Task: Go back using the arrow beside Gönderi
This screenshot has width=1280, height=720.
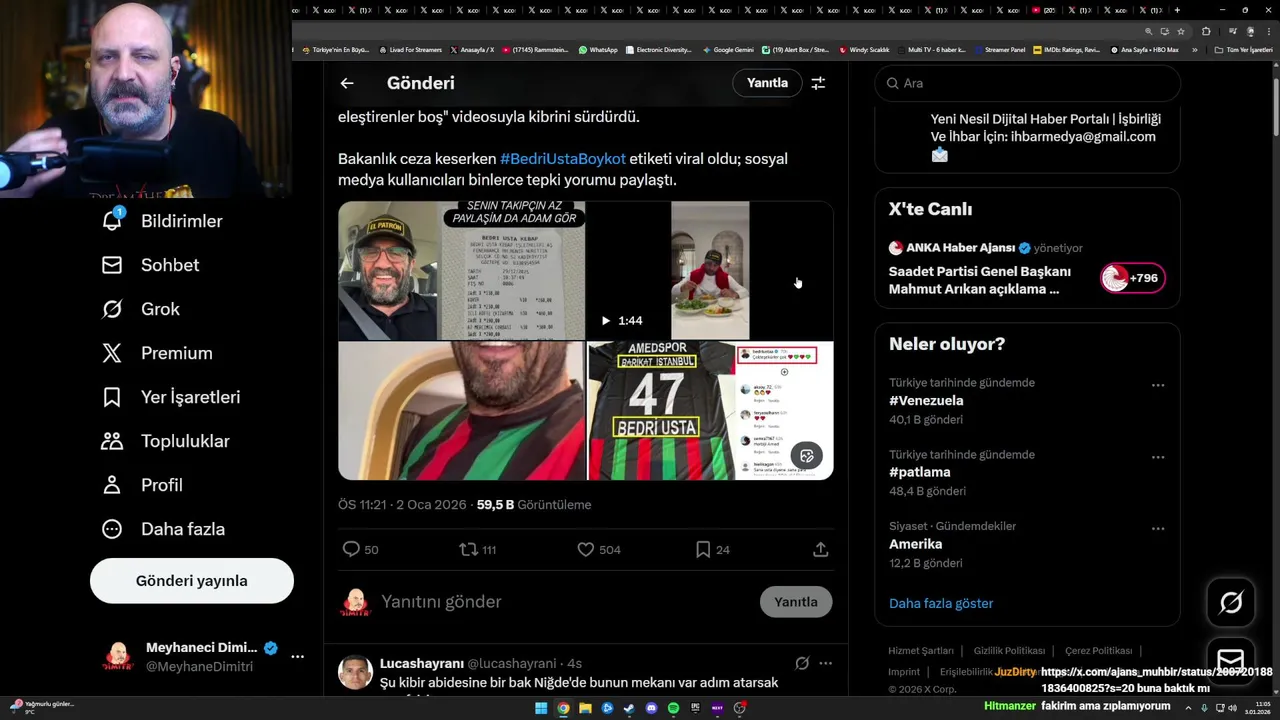Action: coord(346,83)
